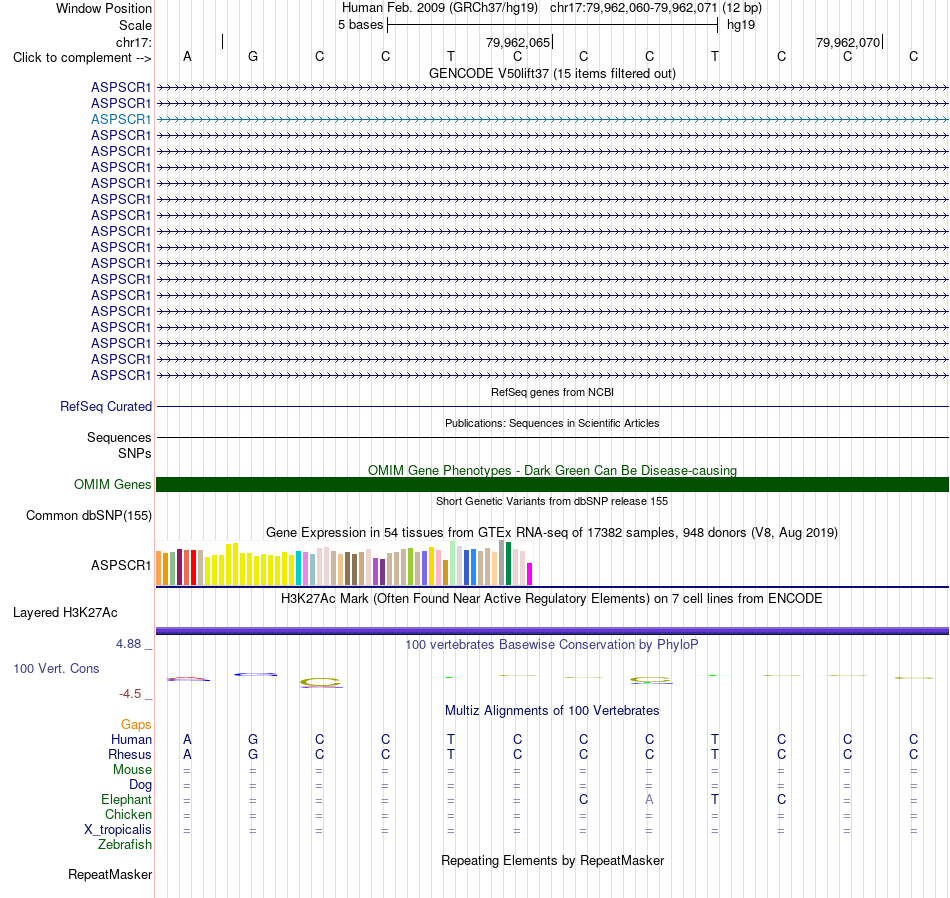Click the purple Layered H3K27Ac signal bar
Image resolution: width=950 pixels, height=898 pixels.
click(552, 631)
